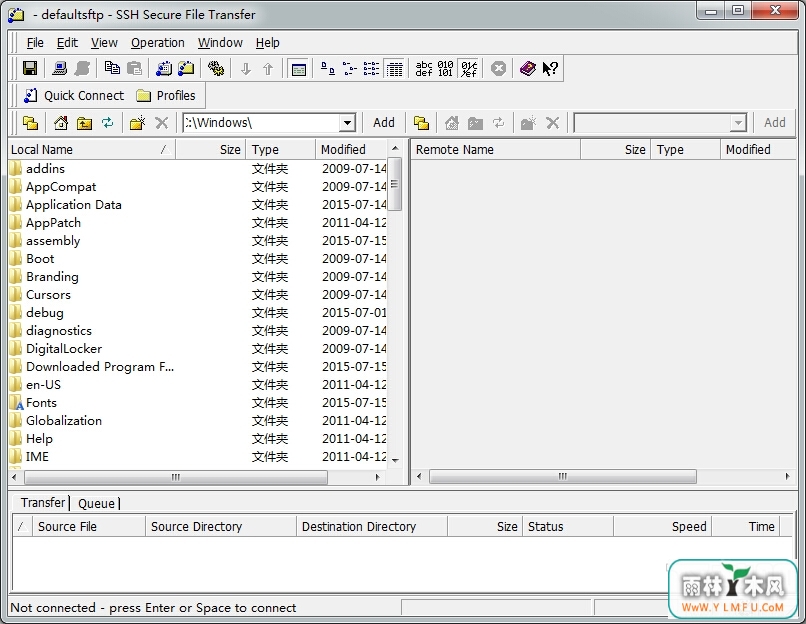Click local pane horizontal scrollbar thumb
806x624 pixels.
click(x=176, y=477)
